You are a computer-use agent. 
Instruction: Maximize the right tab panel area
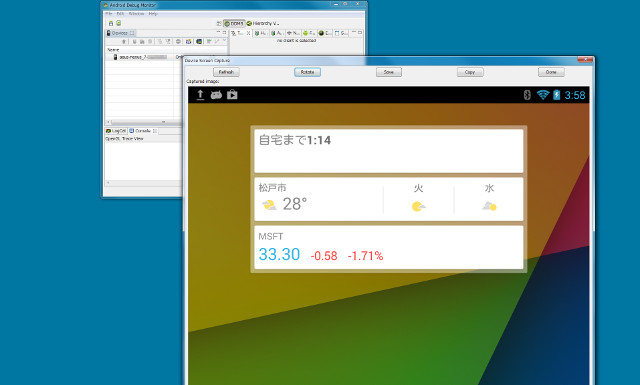coord(360,32)
